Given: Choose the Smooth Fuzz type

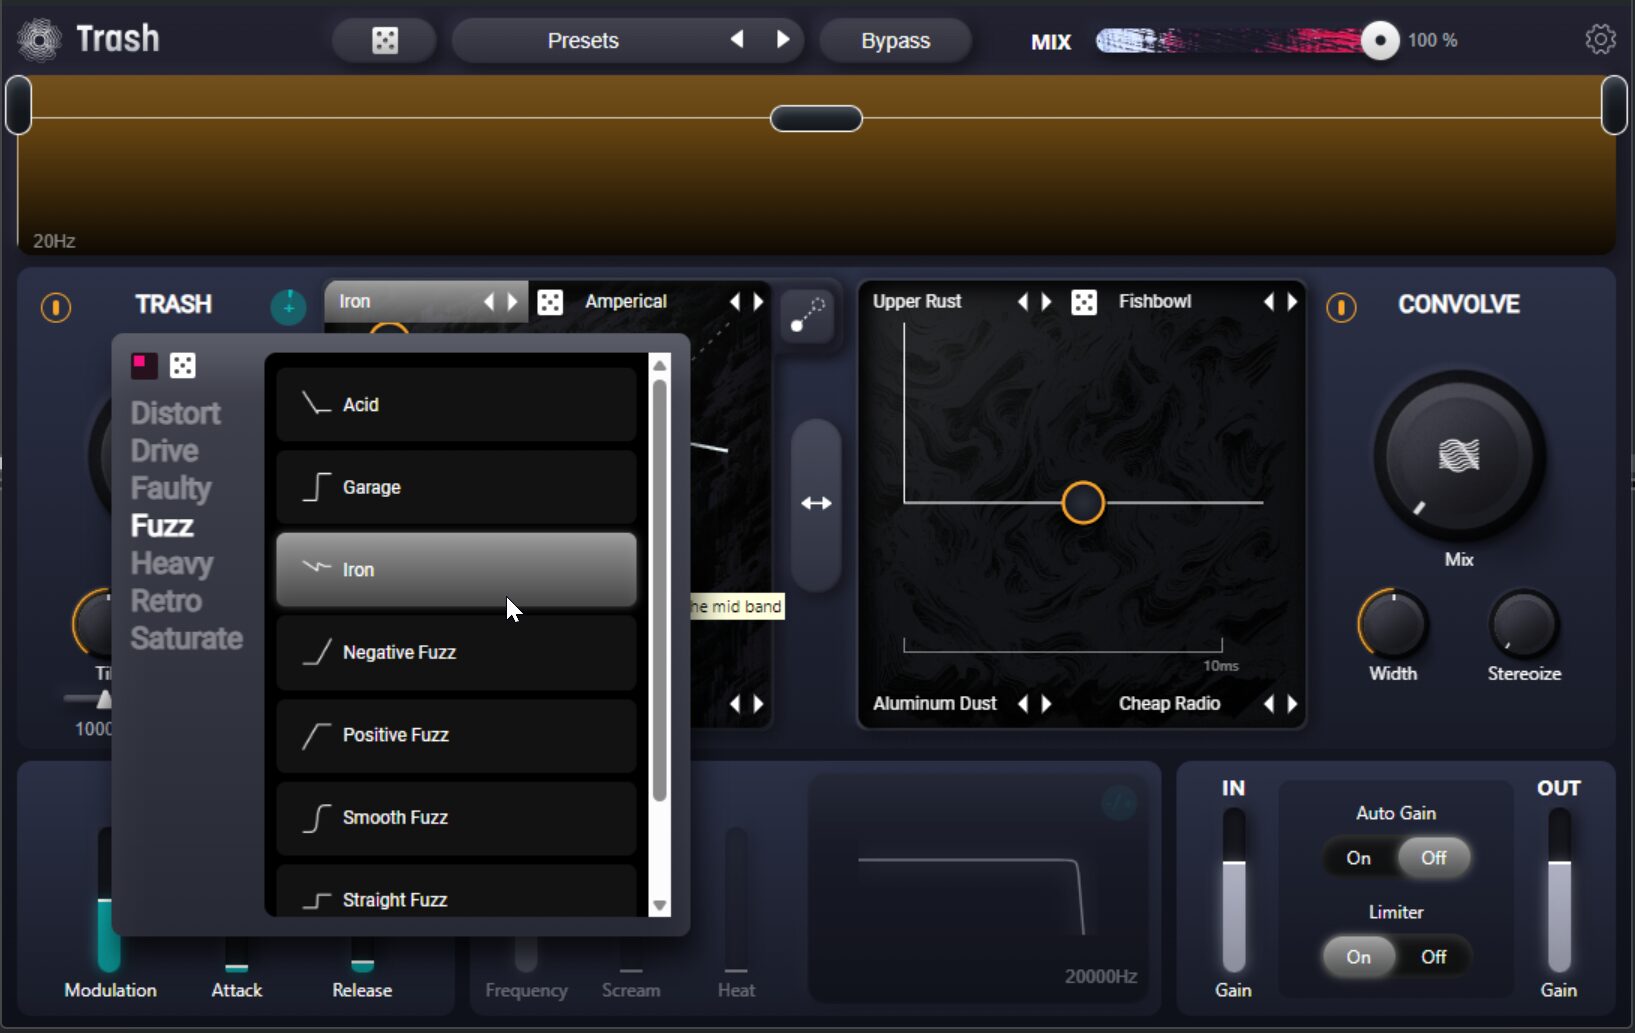Looking at the screenshot, I should point(456,817).
